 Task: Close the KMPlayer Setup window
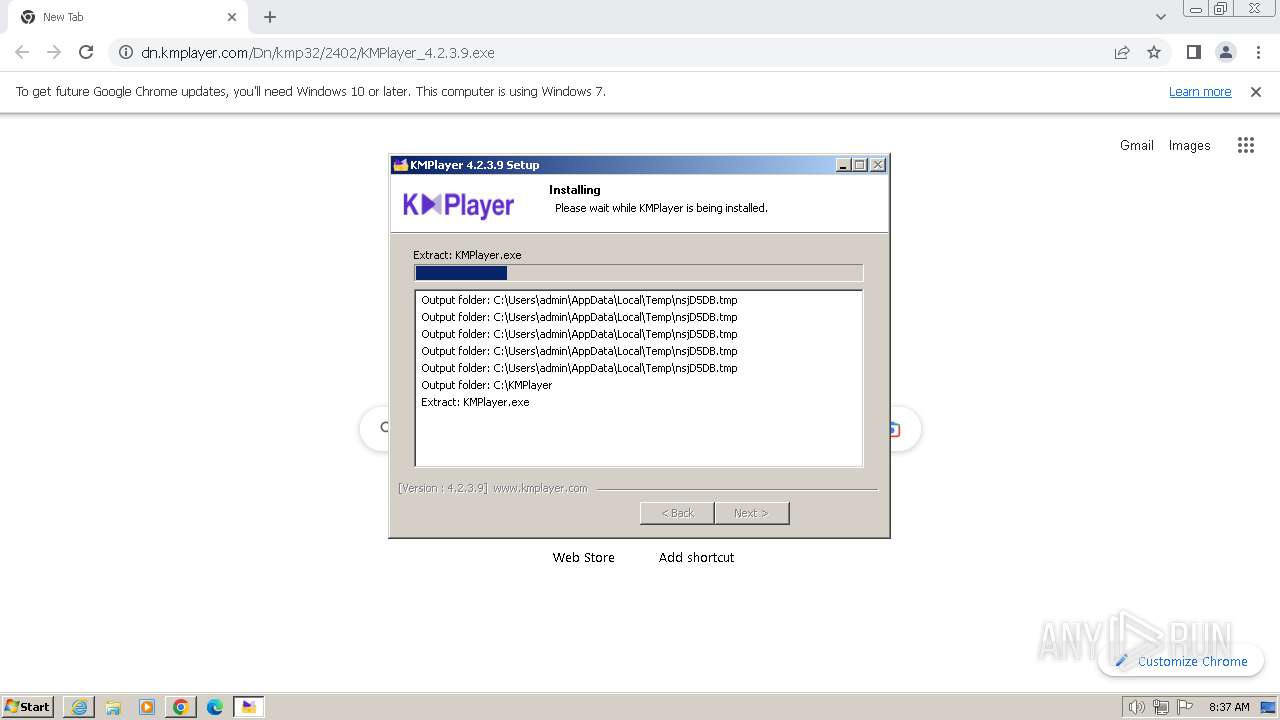pos(878,165)
